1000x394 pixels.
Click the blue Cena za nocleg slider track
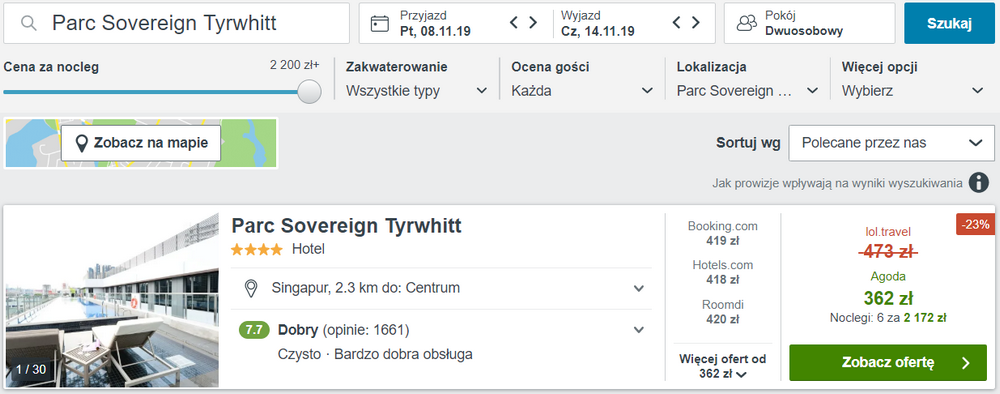[x=152, y=92]
